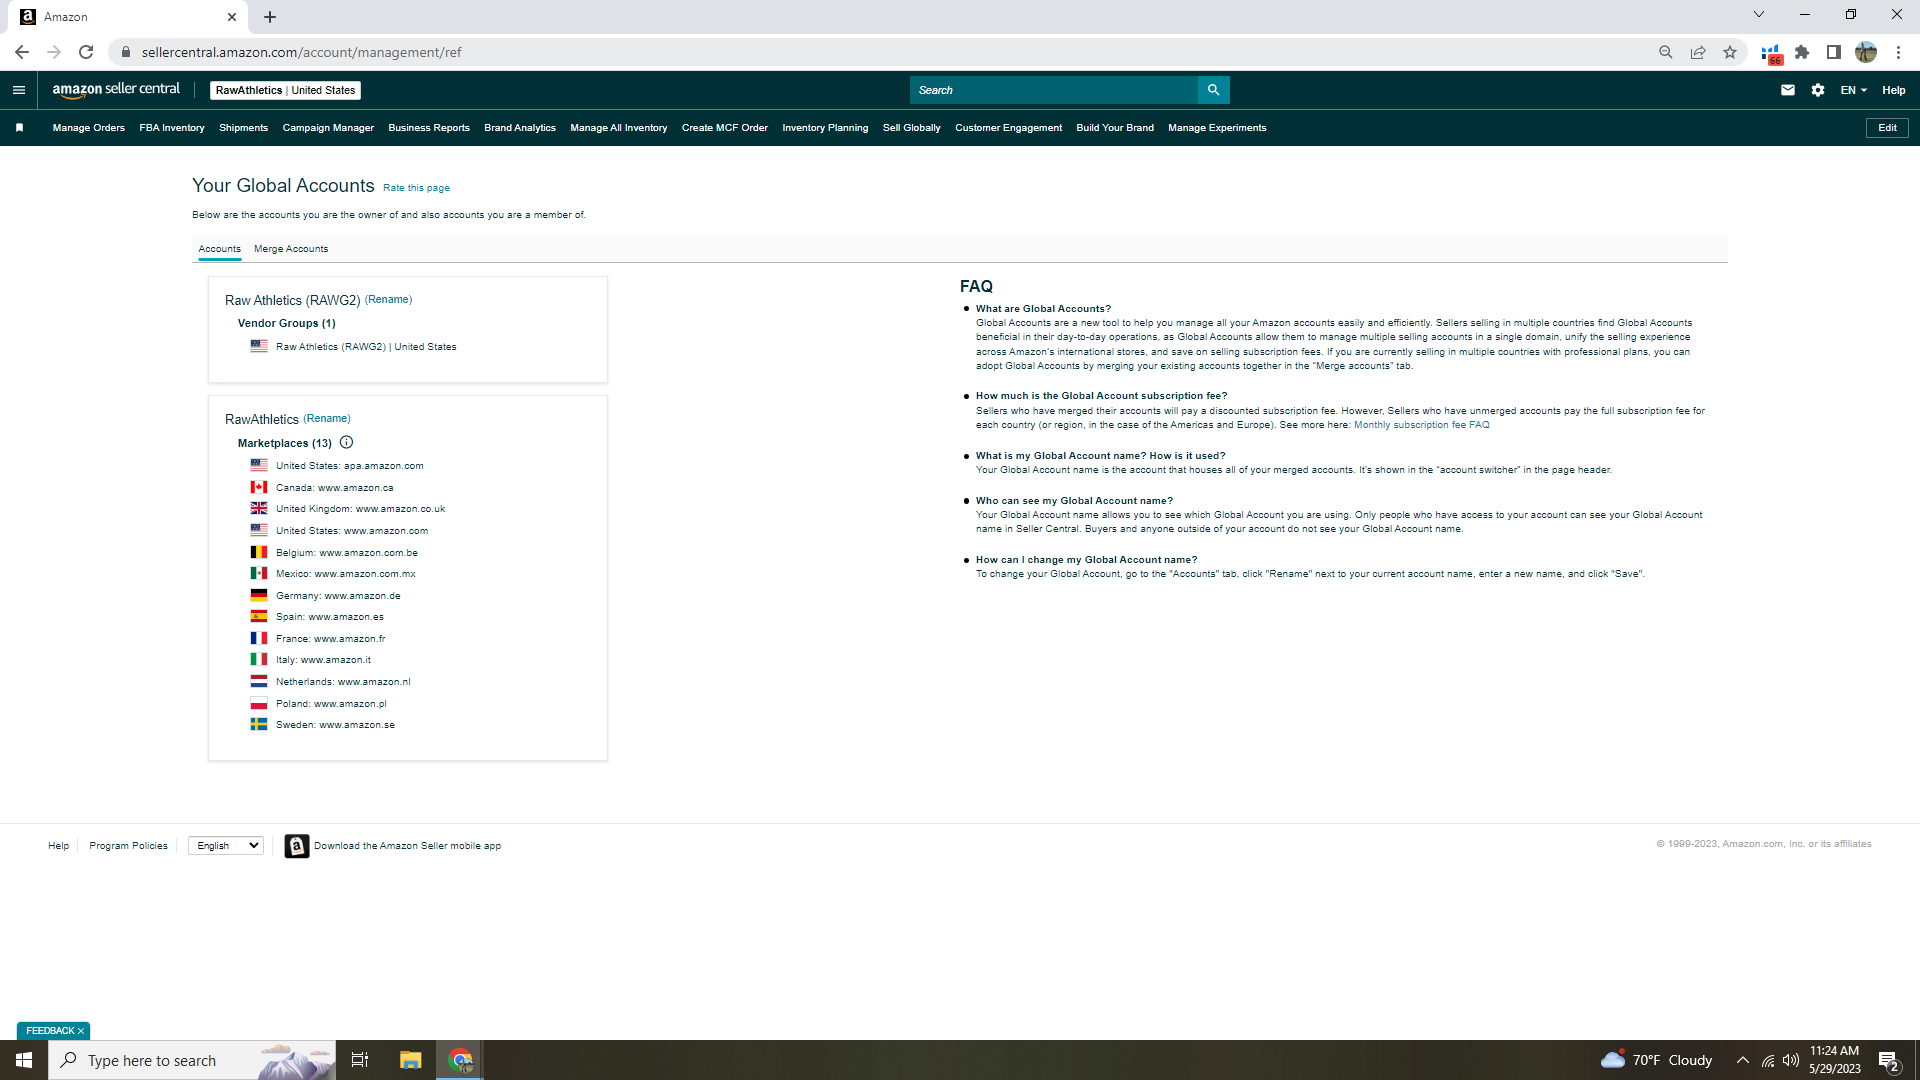Image resolution: width=1920 pixels, height=1080 pixels.
Task: Expand the tab search chevron in Chrome
Action: coord(1759,15)
